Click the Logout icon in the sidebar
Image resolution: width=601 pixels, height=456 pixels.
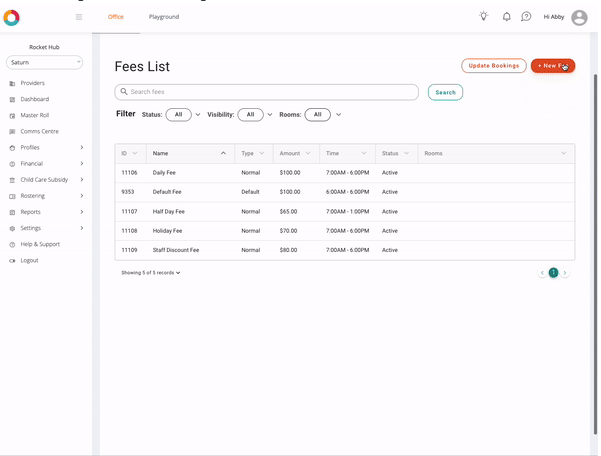tap(12, 261)
